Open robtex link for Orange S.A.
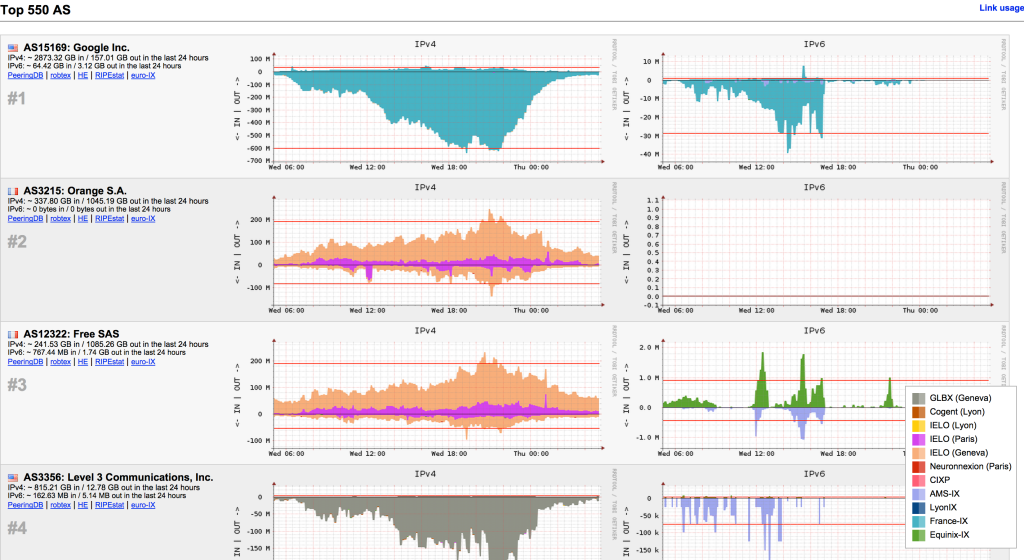This screenshot has height=560, width=1024. 61,219
